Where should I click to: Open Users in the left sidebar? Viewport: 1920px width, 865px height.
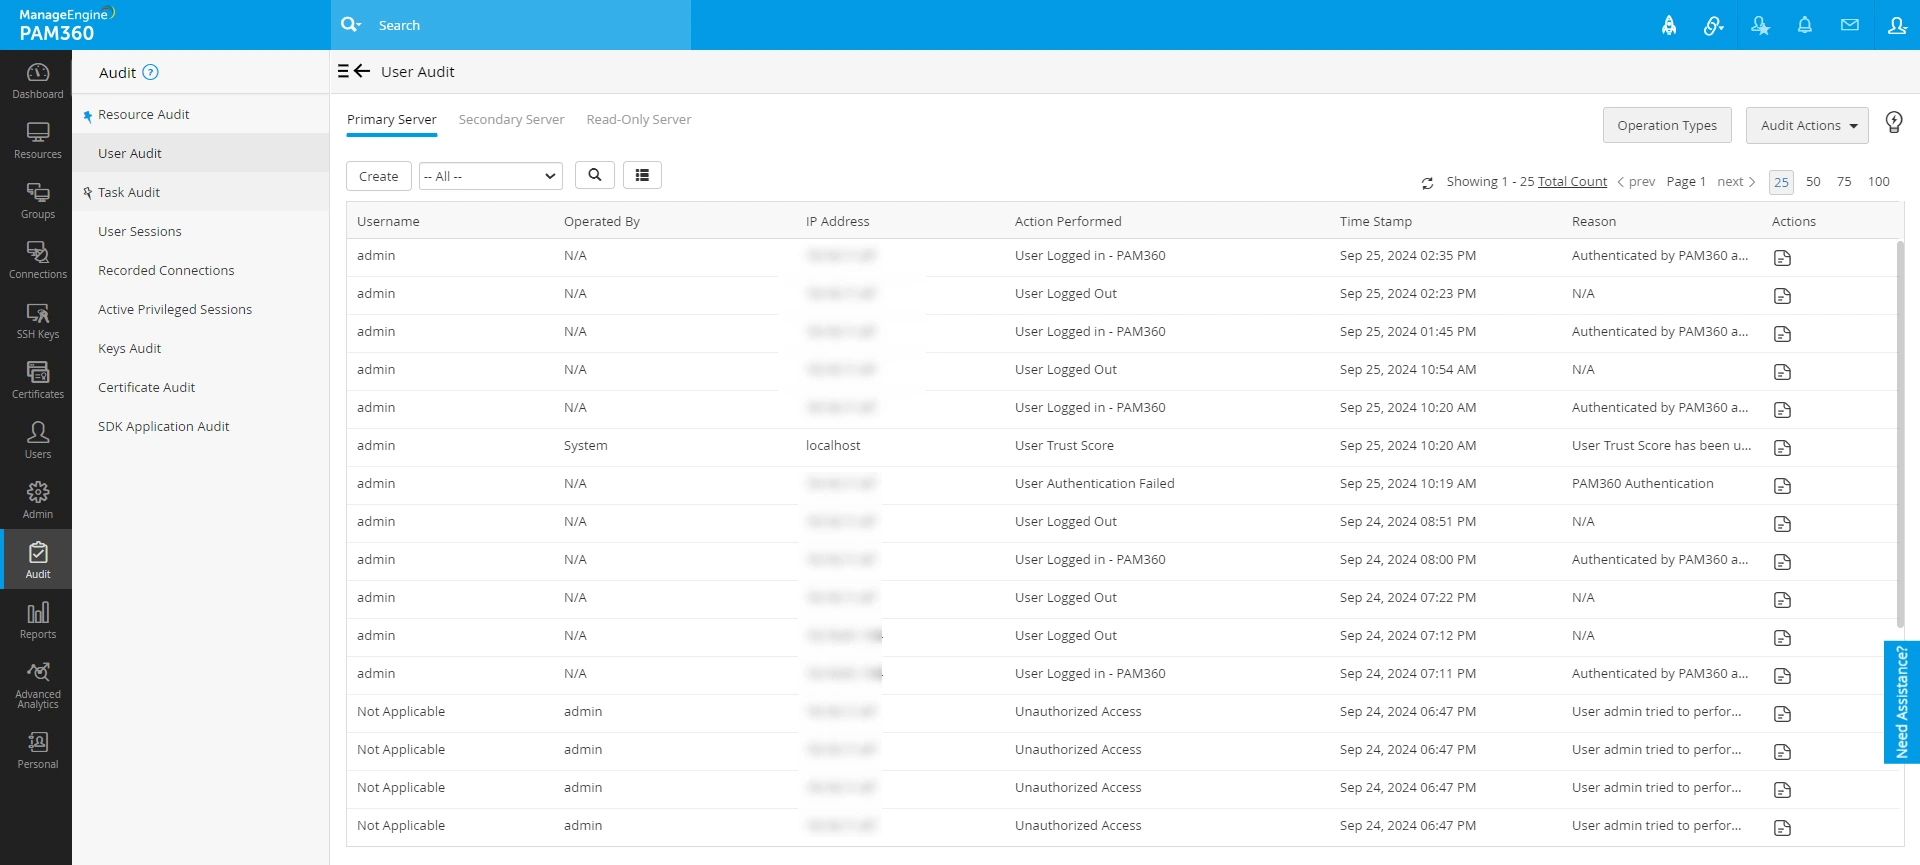coord(37,440)
